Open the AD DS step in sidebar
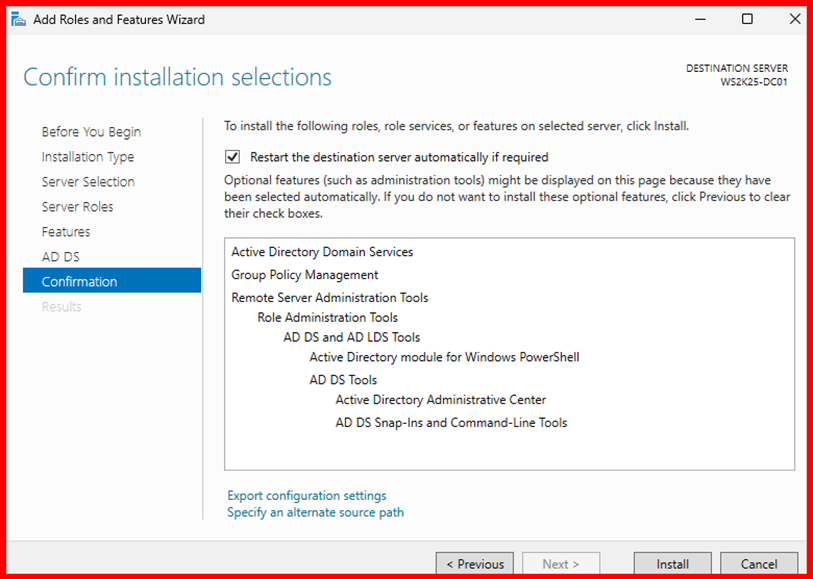The height and width of the screenshot is (579, 813). (60, 257)
